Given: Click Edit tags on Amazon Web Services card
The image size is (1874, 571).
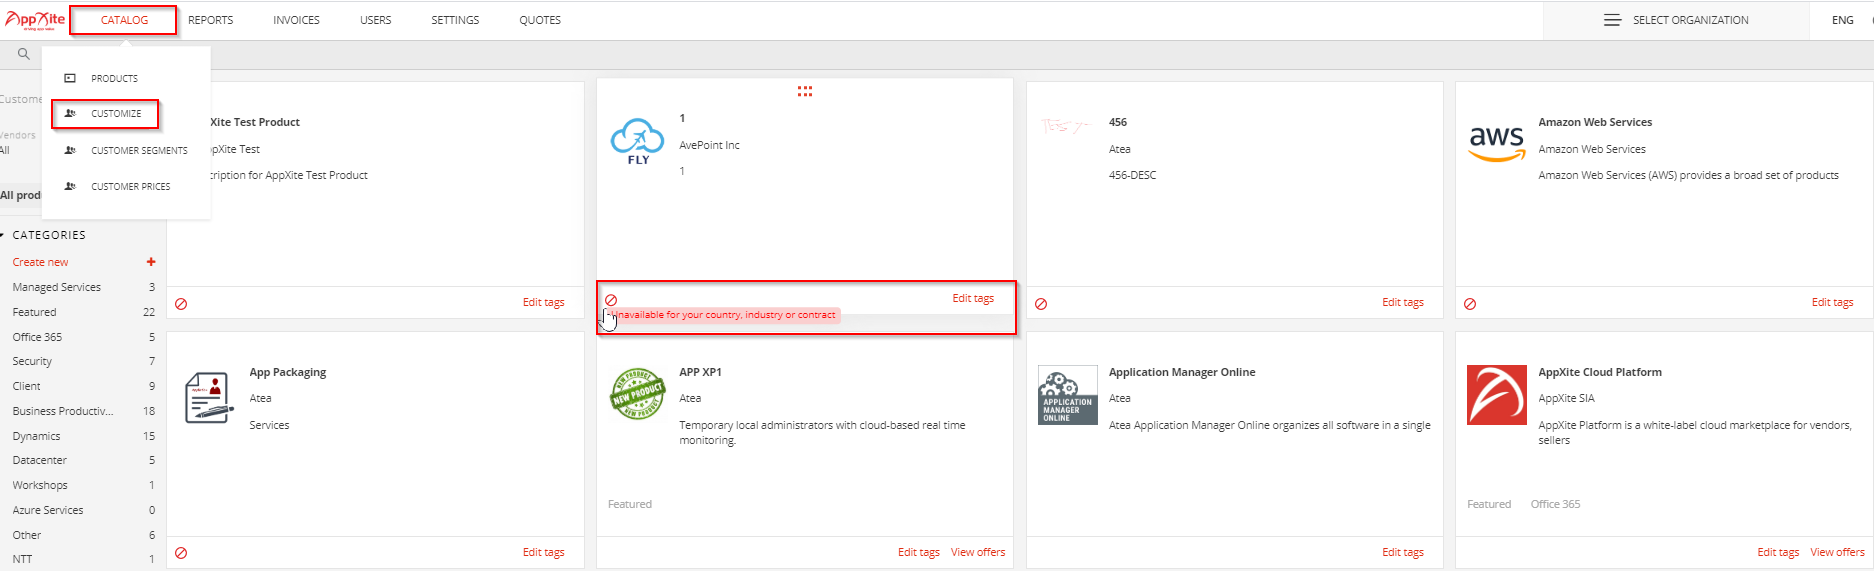Looking at the screenshot, I should (x=1833, y=302).
